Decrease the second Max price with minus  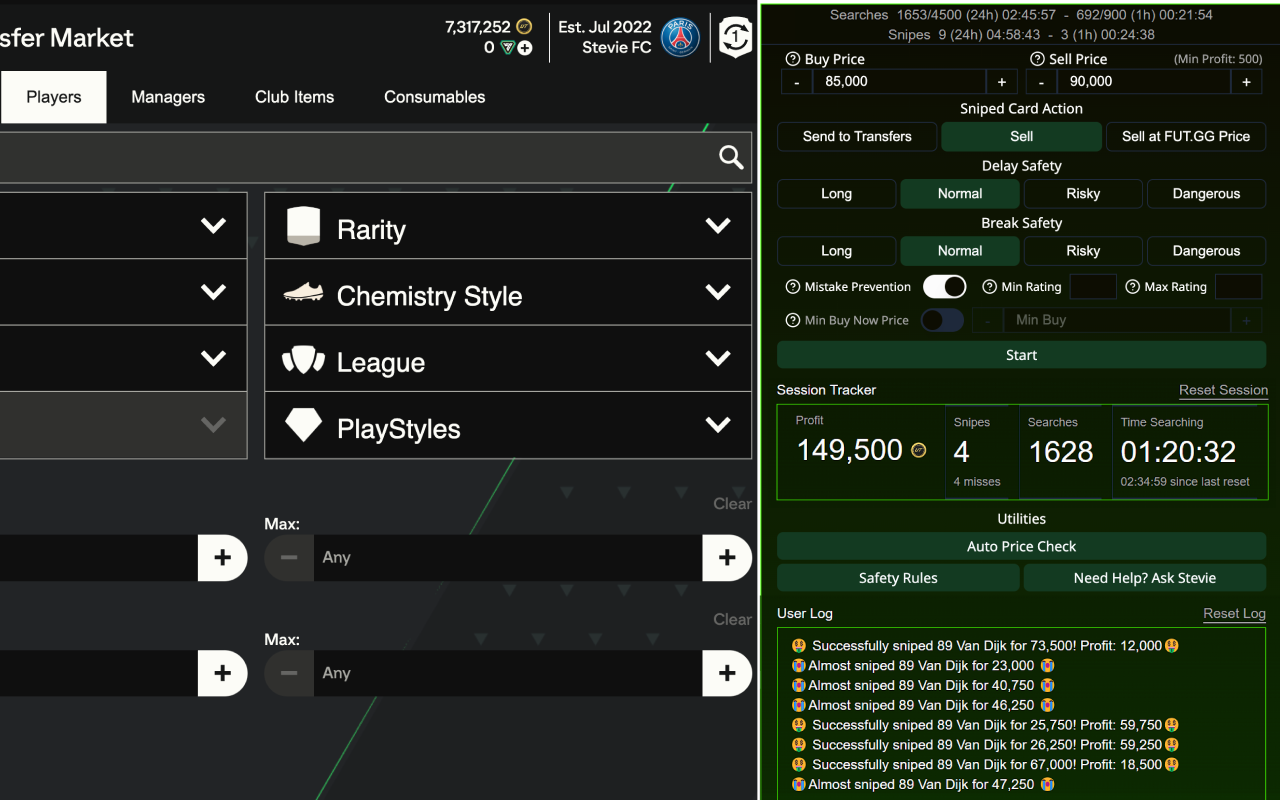289,673
